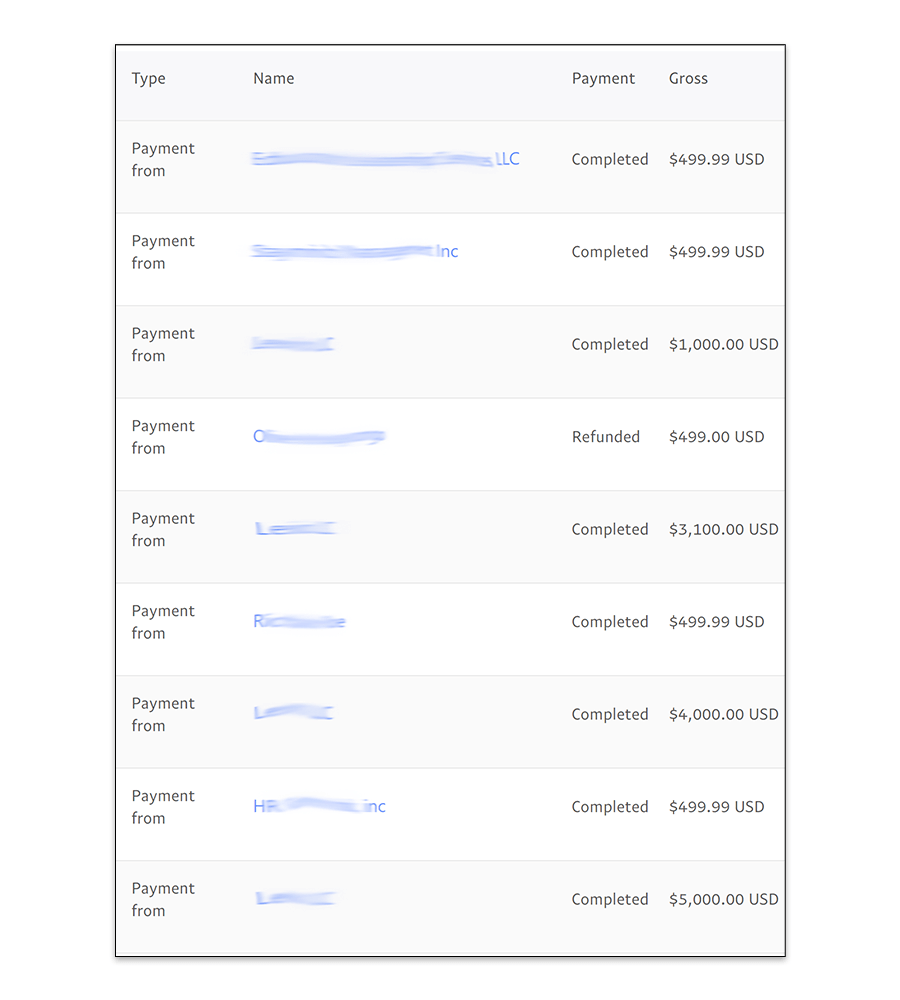
Task: Select the $4,000.00 USD amount
Action: point(723,714)
